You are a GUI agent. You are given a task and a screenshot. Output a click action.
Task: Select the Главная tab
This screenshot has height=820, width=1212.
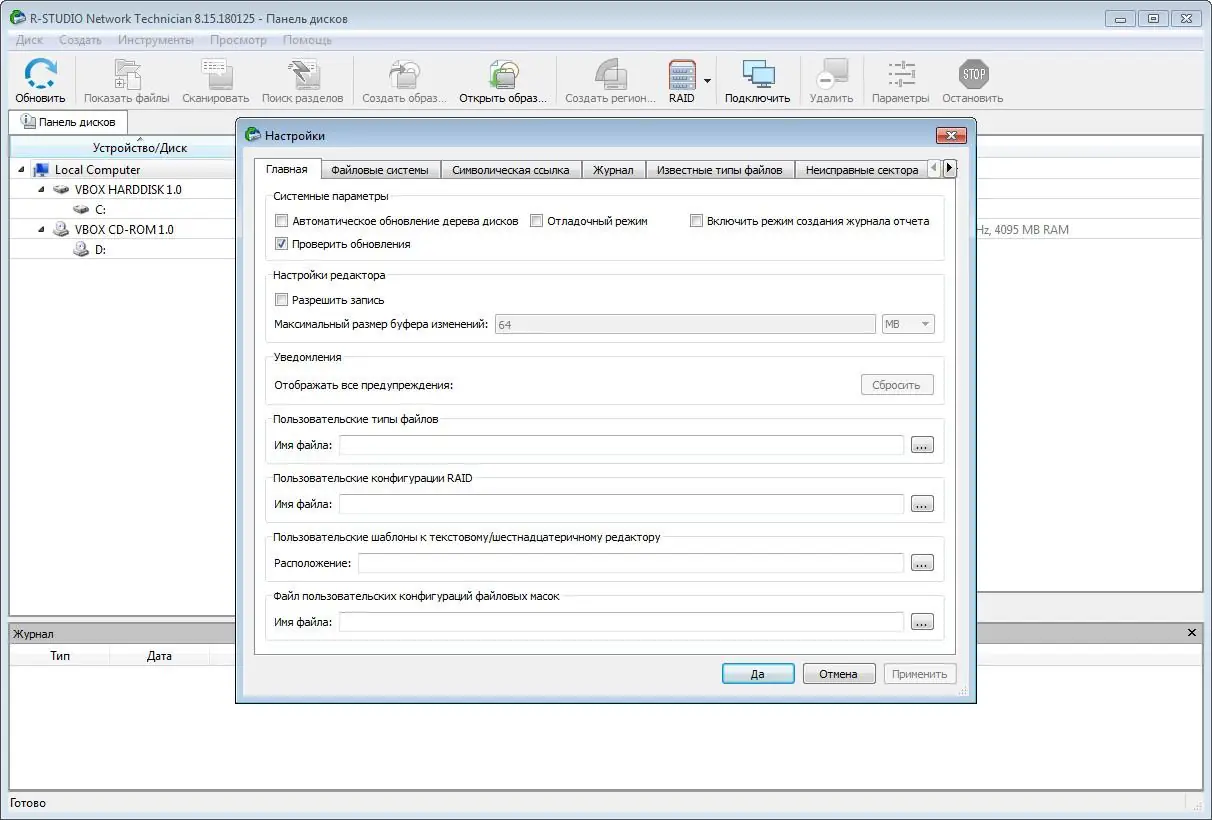(x=287, y=169)
